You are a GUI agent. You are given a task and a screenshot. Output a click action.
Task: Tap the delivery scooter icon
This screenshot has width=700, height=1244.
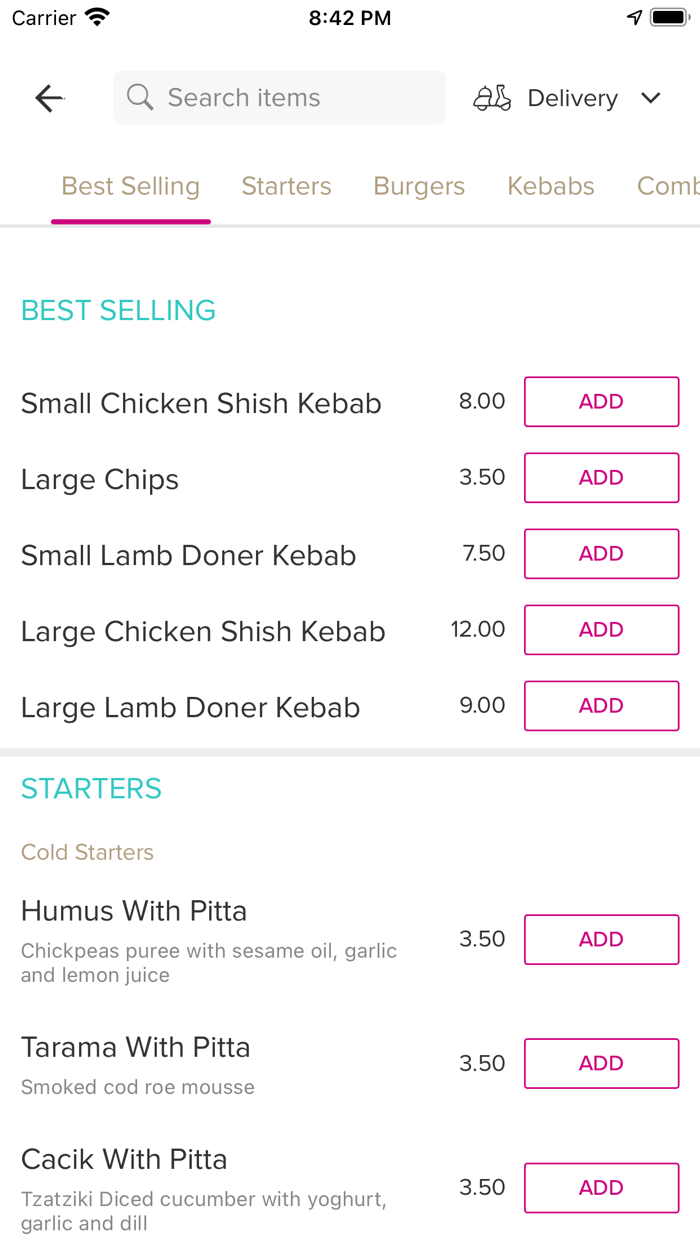pyautogui.click(x=492, y=98)
